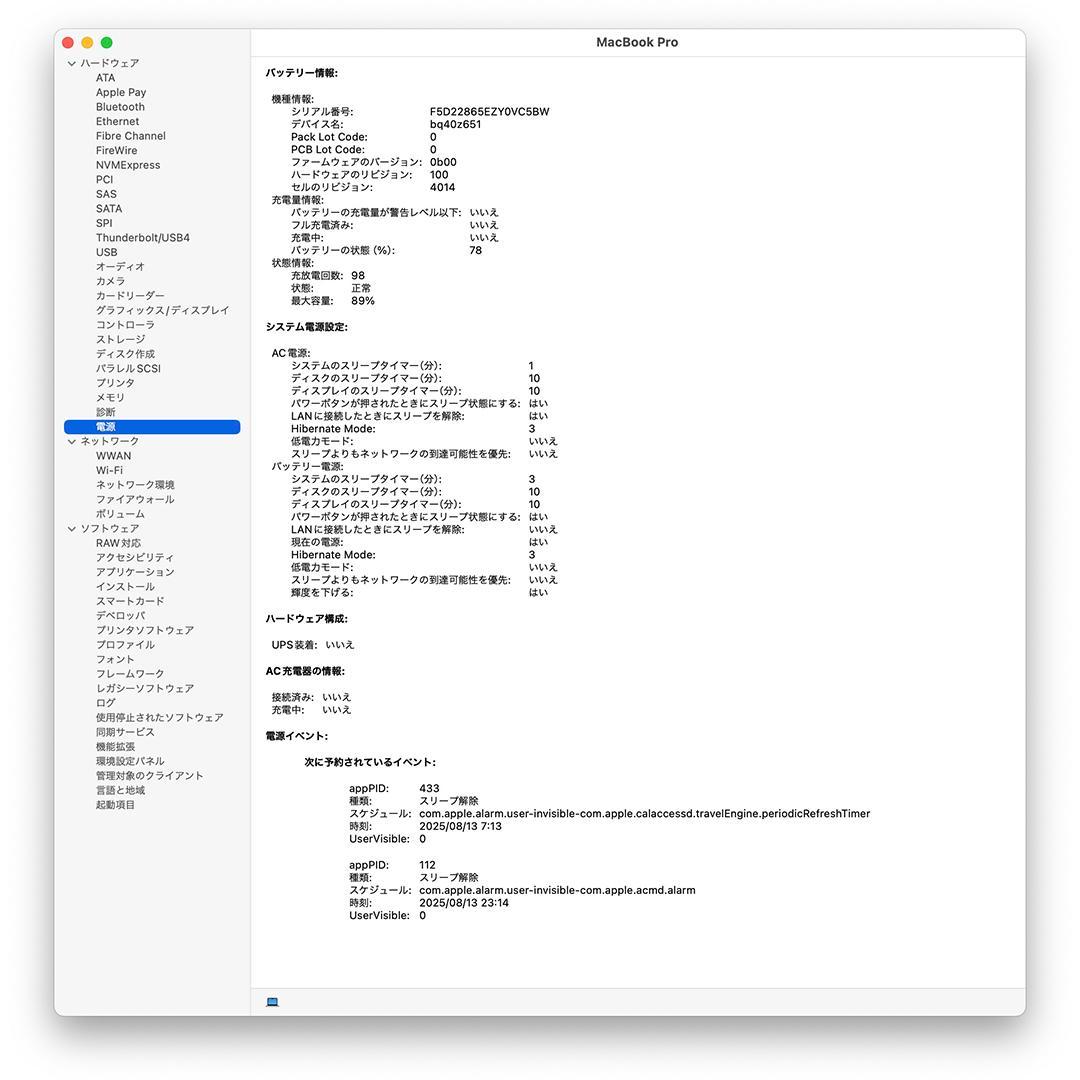Select グラフィックス/ディスプレイ in the sidebar

click(x=162, y=311)
